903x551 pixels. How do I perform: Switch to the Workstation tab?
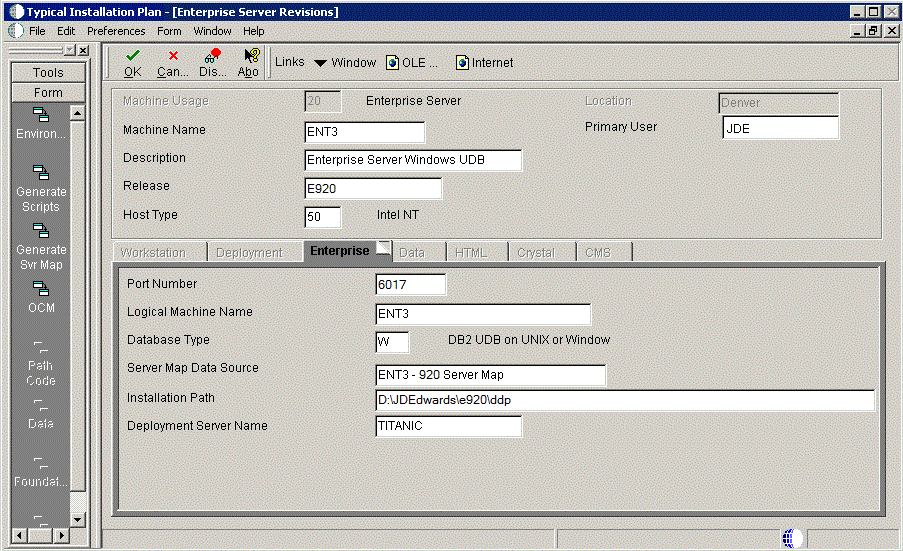point(159,252)
